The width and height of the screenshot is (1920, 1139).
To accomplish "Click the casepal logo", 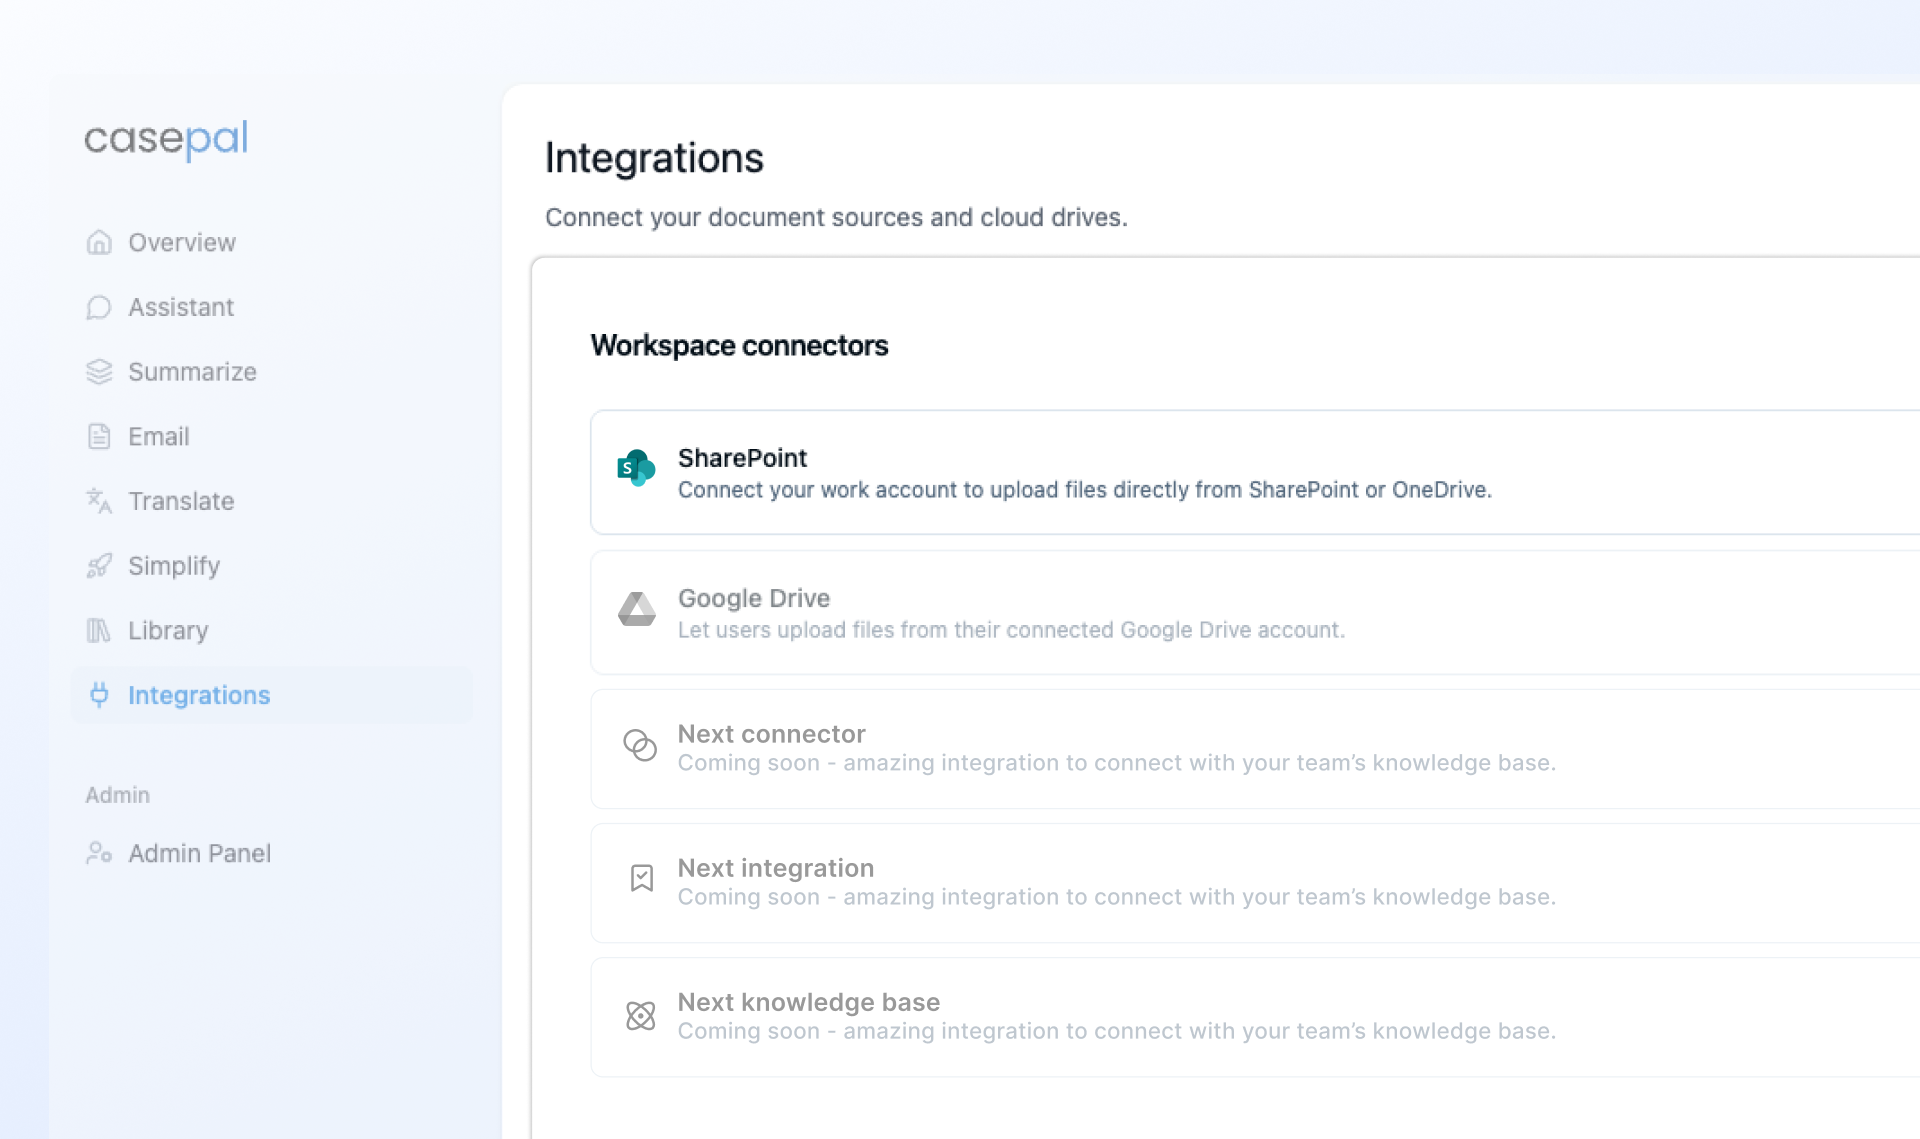I will coord(166,138).
